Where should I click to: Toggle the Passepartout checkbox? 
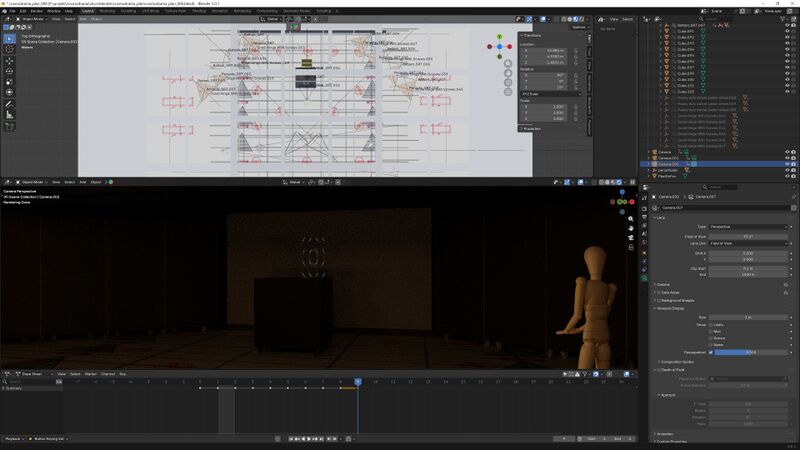(x=711, y=352)
